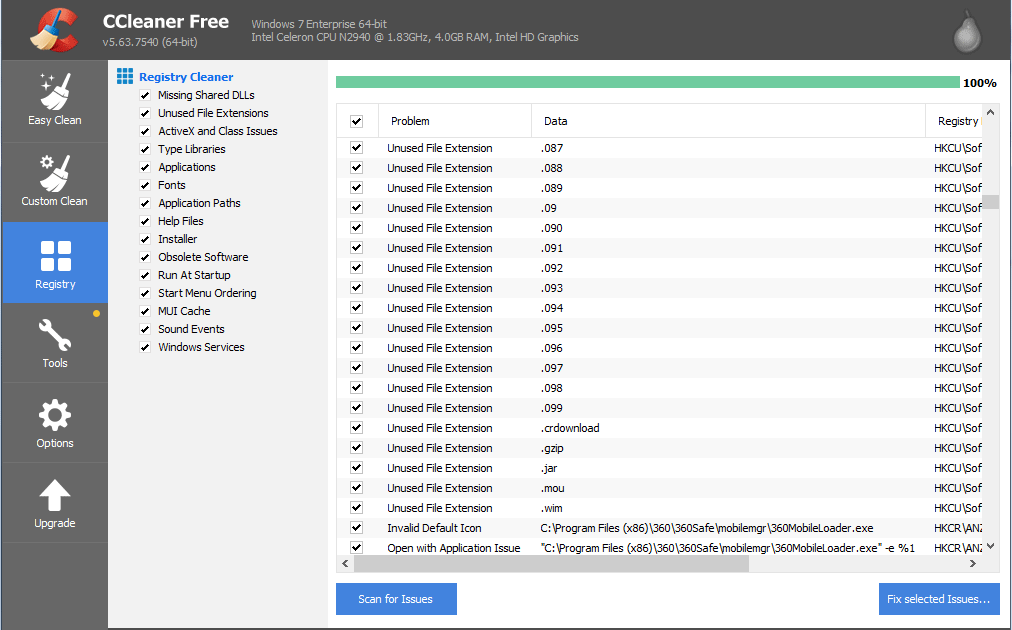Screen dimensions: 1012x630
Task: Open the Options gear section
Action: [55, 423]
